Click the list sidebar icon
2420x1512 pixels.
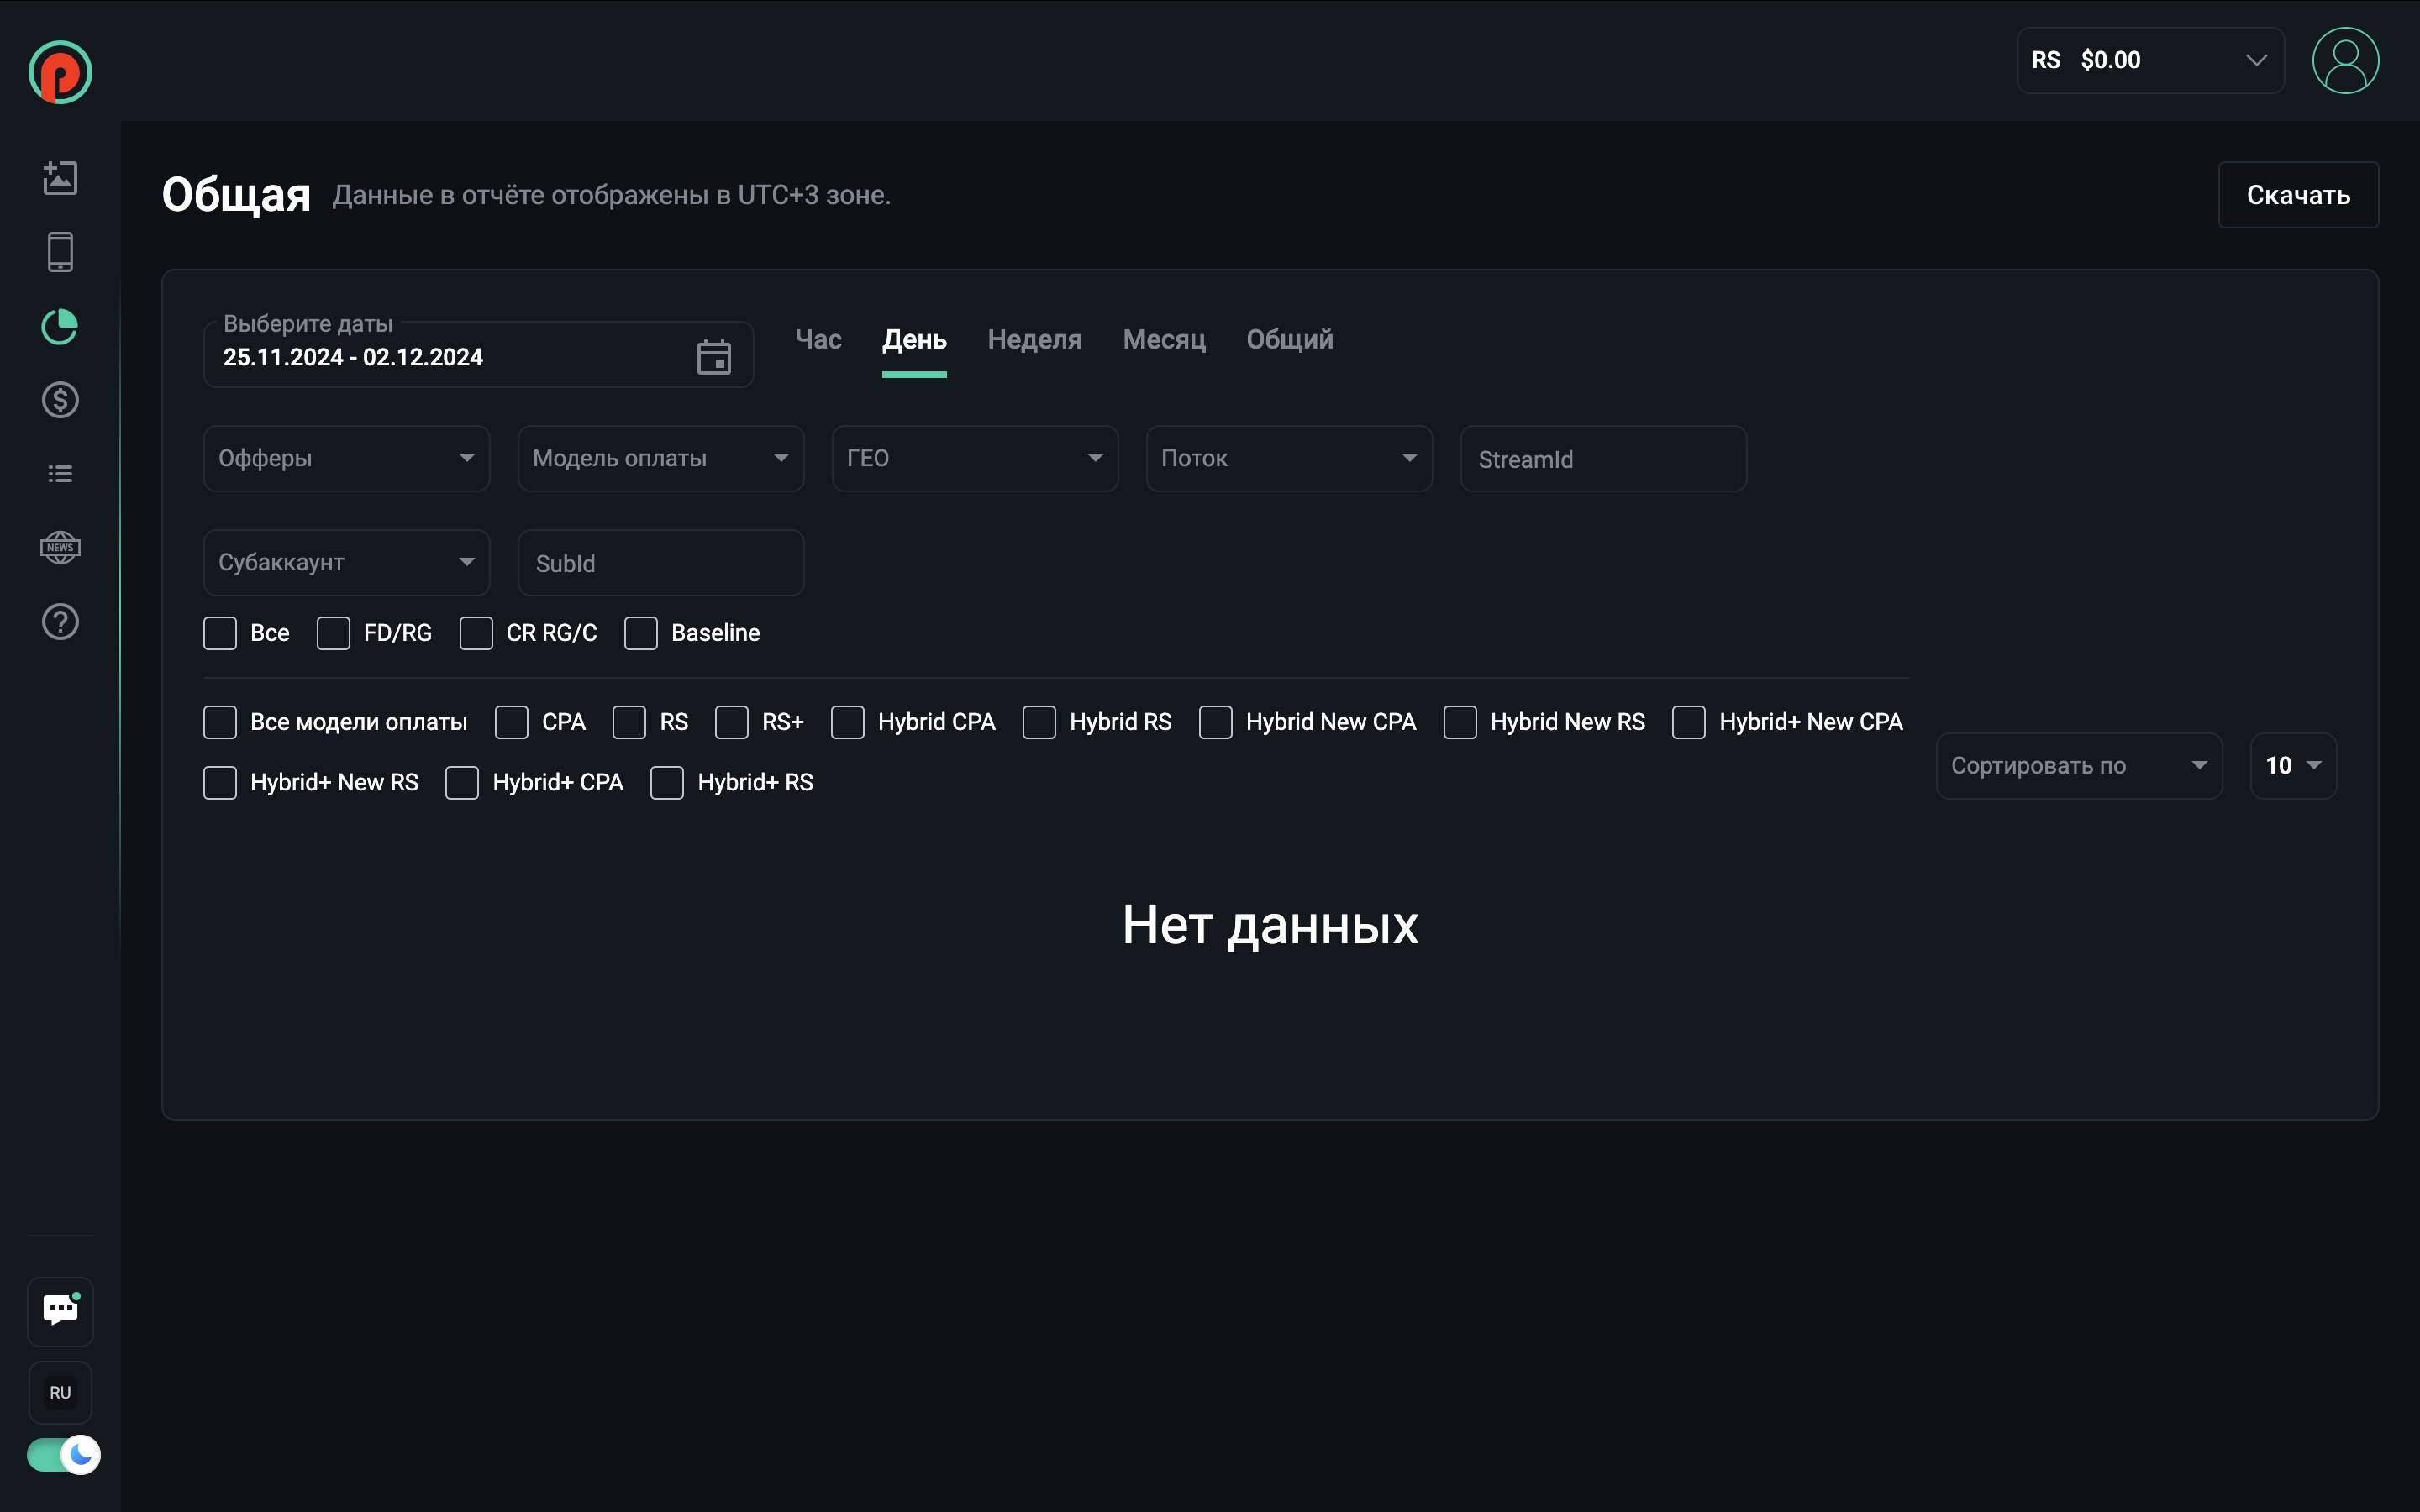pos(60,474)
